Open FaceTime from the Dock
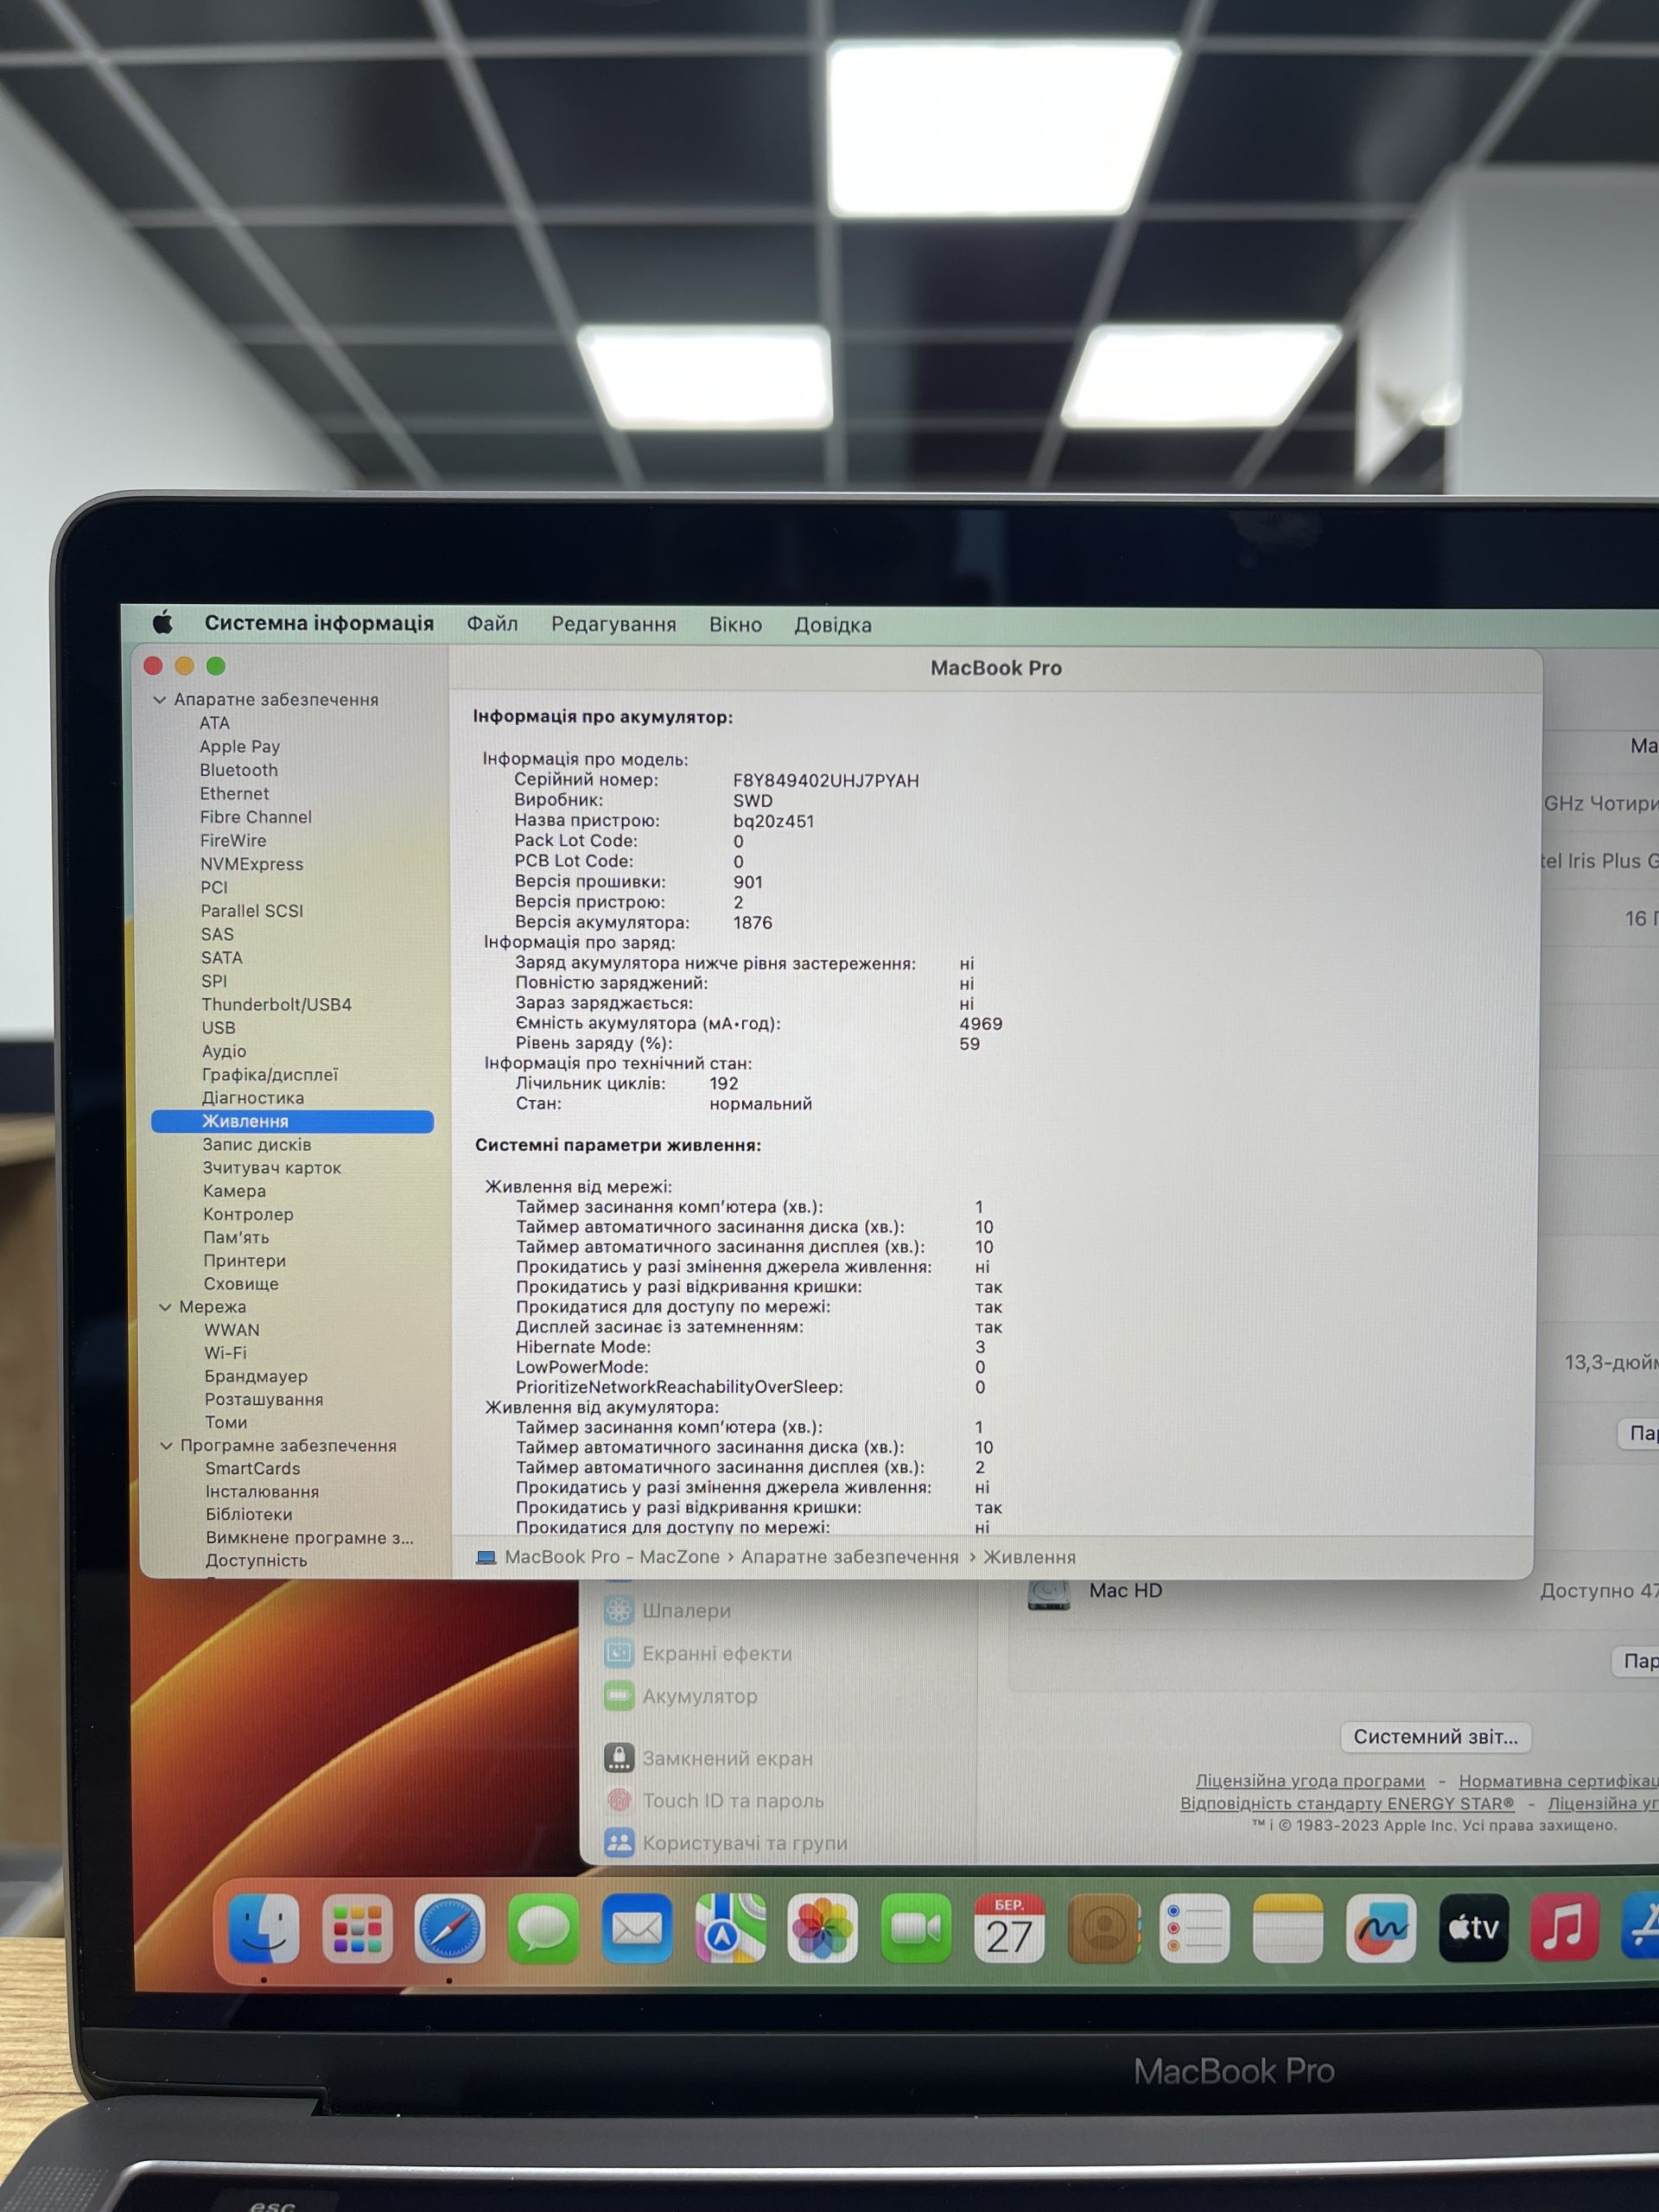The width and height of the screenshot is (1659, 2212). [x=916, y=1927]
